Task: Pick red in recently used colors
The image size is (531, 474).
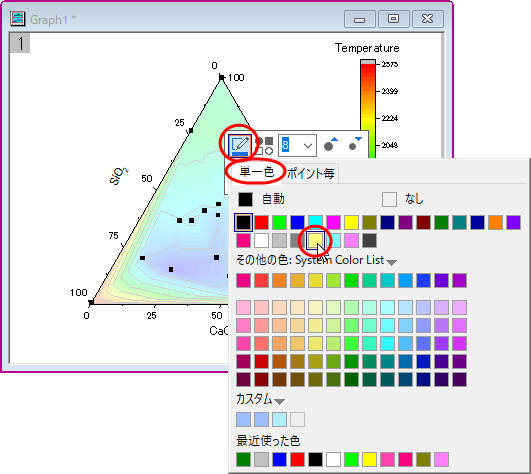Action: tap(297, 459)
